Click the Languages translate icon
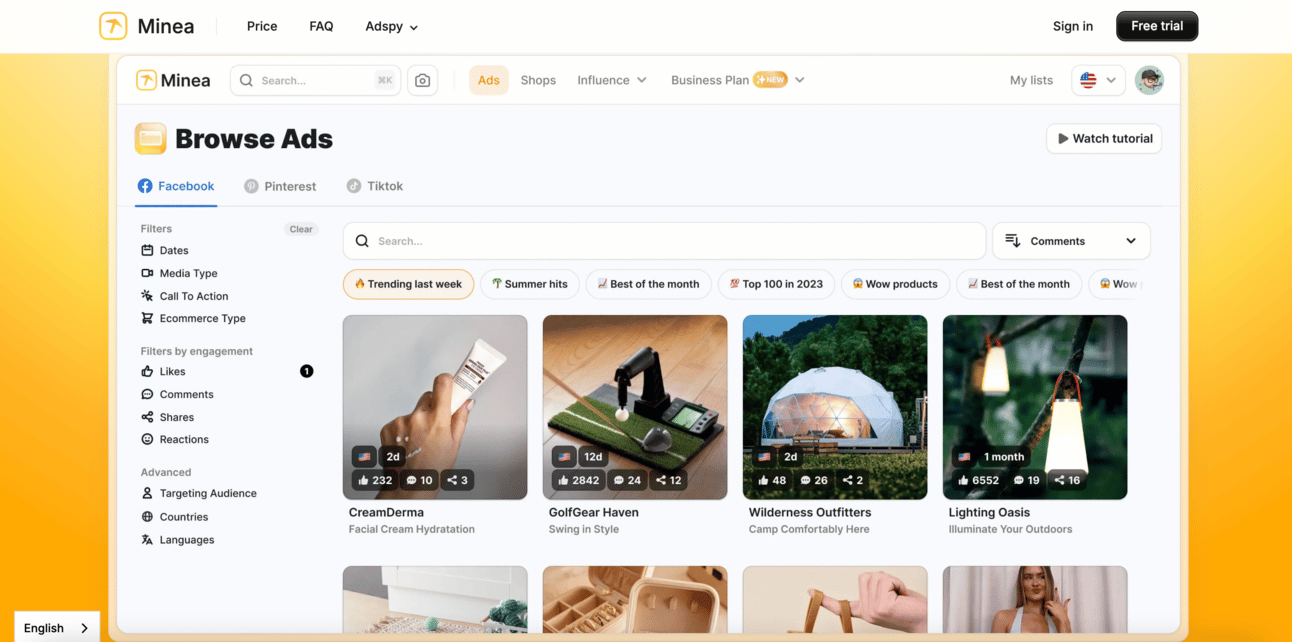1292x642 pixels. click(147, 540)
